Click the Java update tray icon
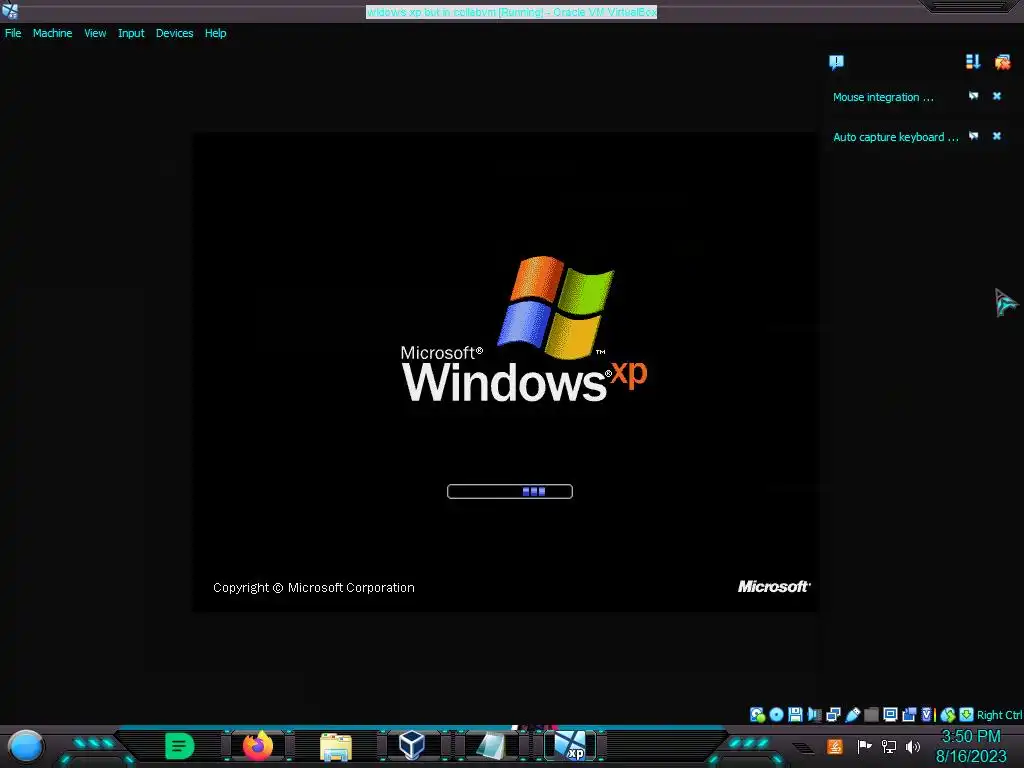 pos(835,746)
